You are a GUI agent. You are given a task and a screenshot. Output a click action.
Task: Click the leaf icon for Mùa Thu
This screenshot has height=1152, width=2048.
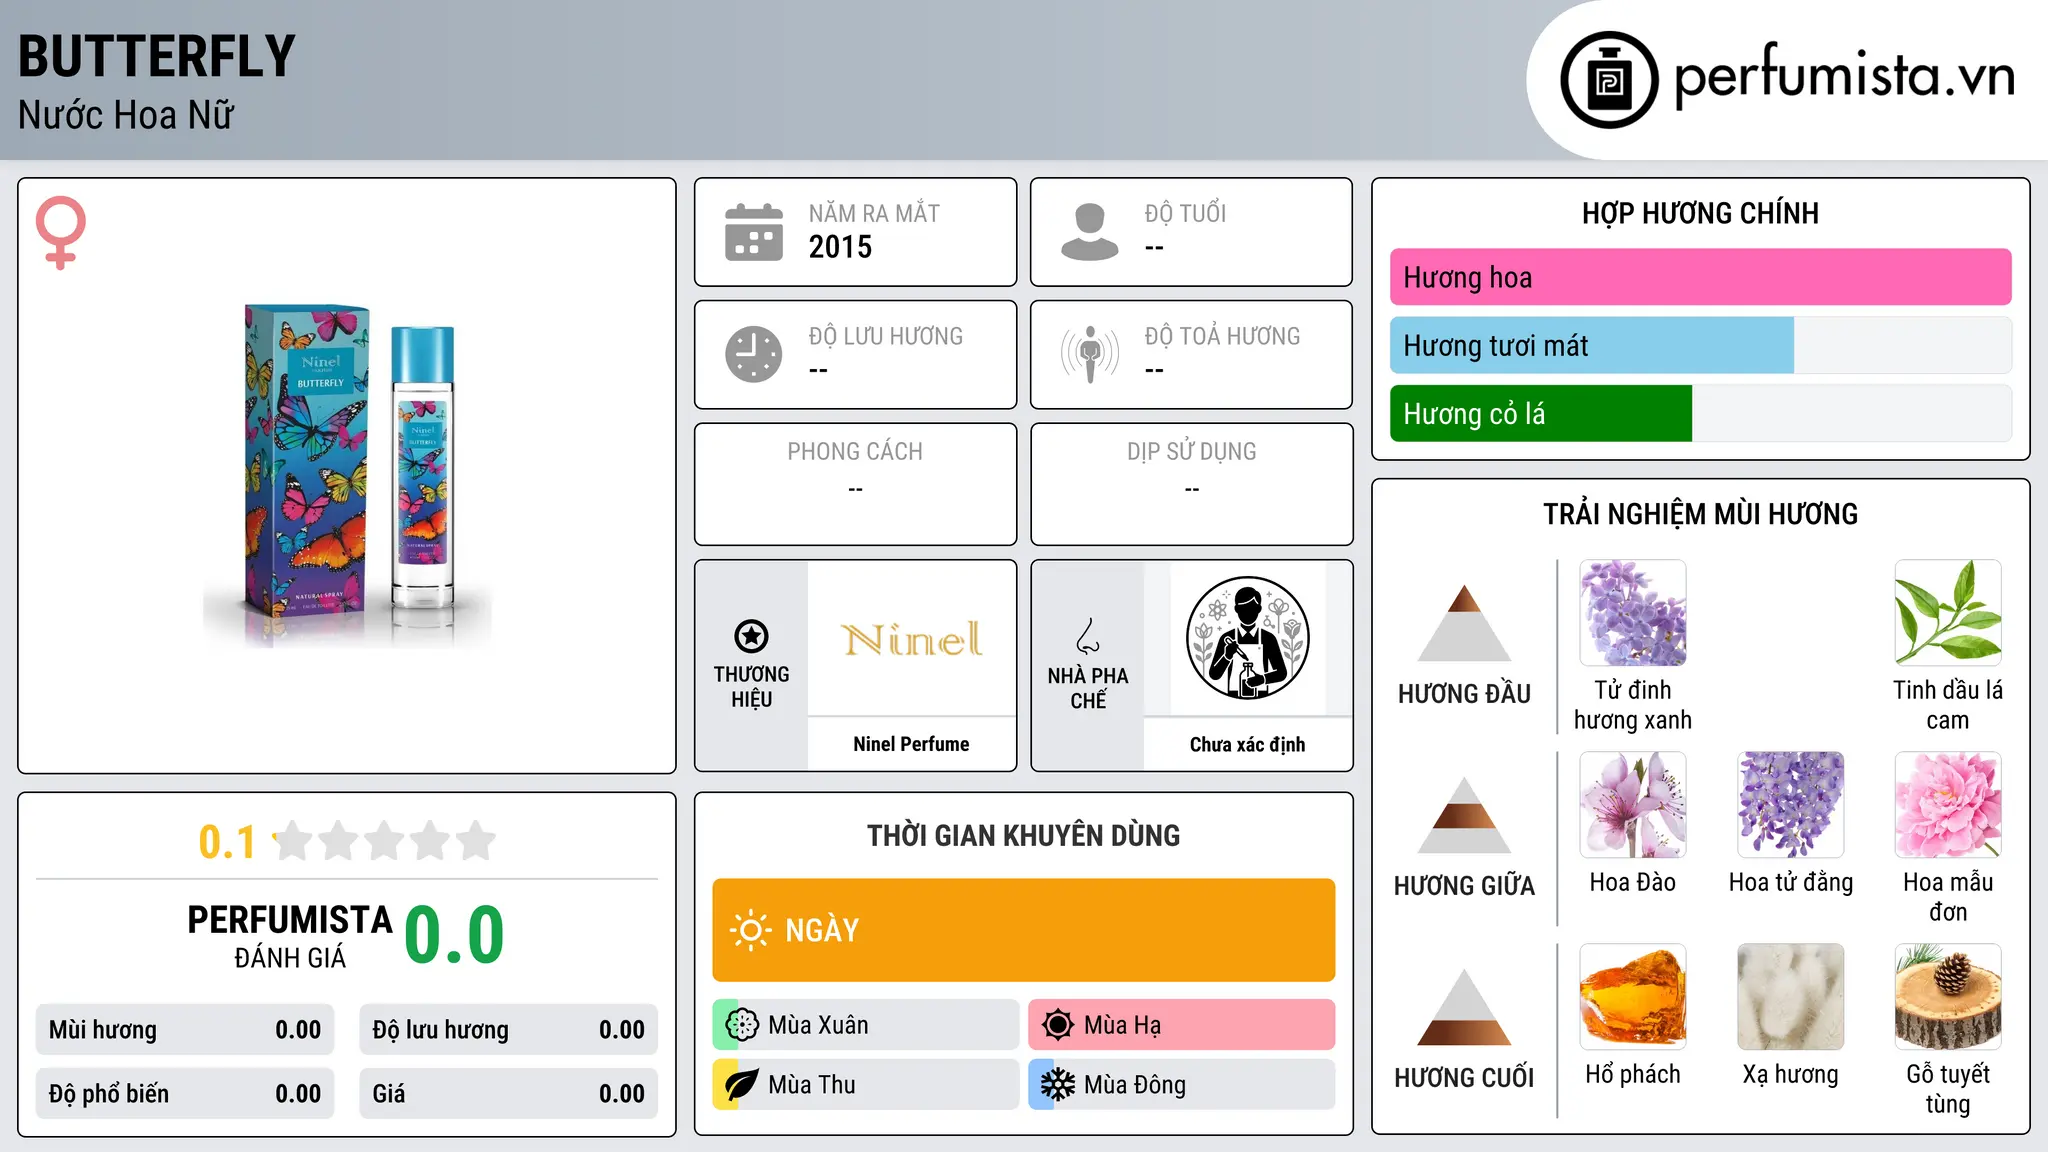[x=742, y=1085]
